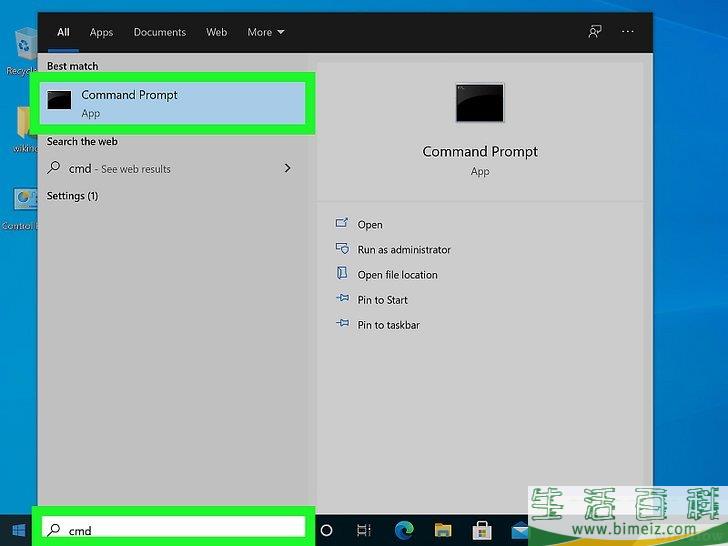Image resolution: width=728 pixels, height=546 pixels.
Task: Open the feedback person icon
Action: [595, 32]
